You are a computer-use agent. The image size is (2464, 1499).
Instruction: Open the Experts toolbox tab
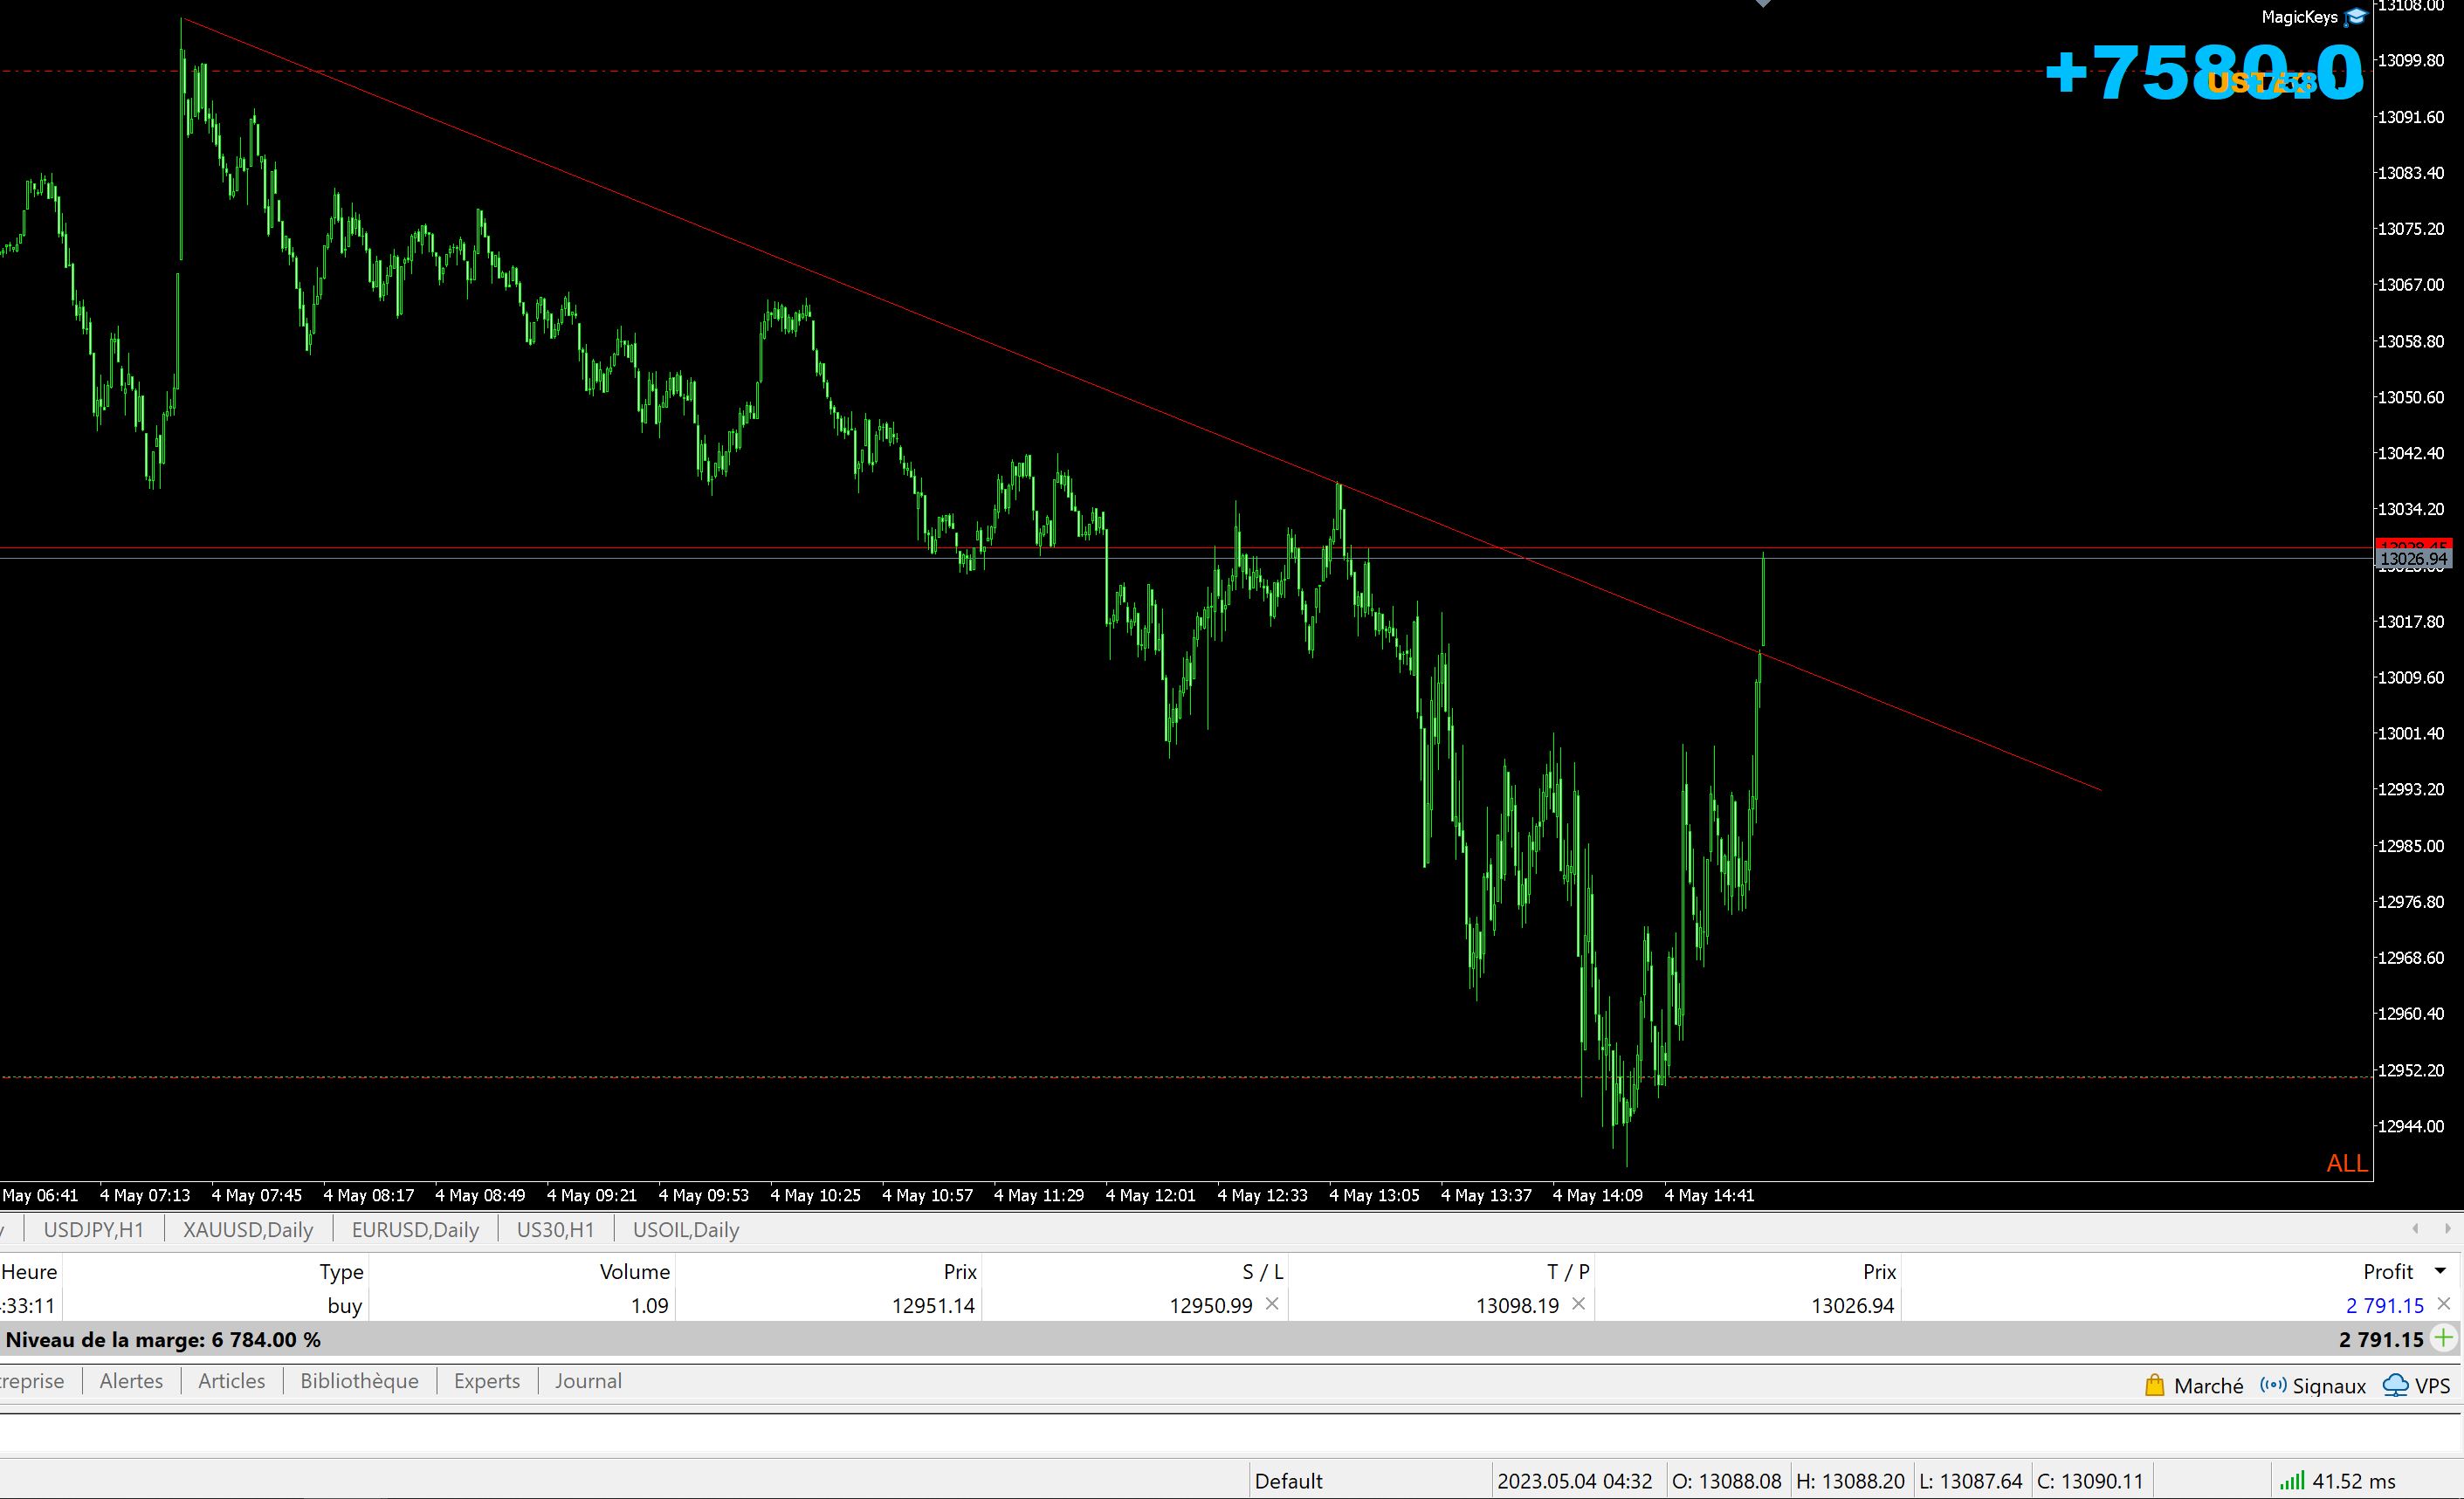point(487,1381)
